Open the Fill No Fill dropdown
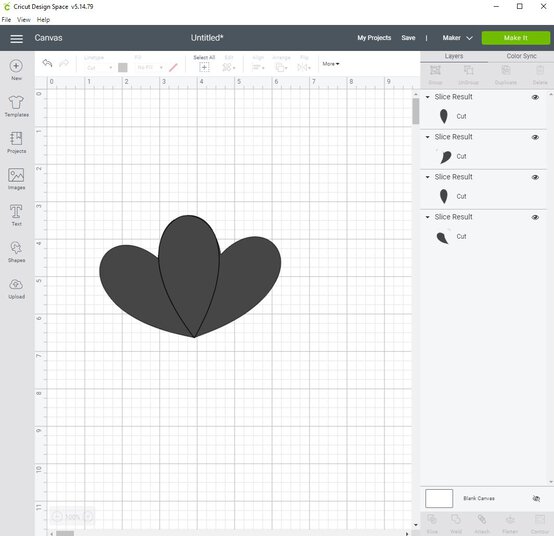Image resolution: width=554 pixels, height=536 pixels. [x=150, y=67]
